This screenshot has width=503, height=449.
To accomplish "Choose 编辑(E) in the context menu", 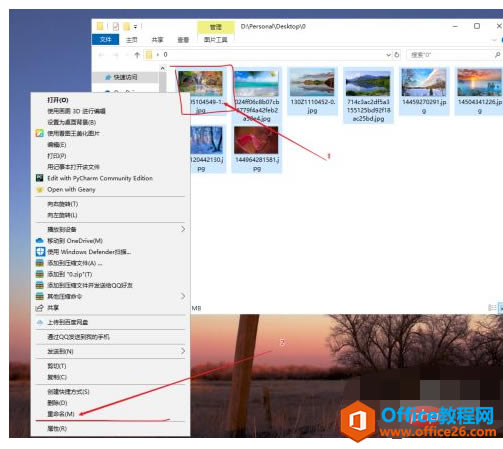I will pos(57,145).
